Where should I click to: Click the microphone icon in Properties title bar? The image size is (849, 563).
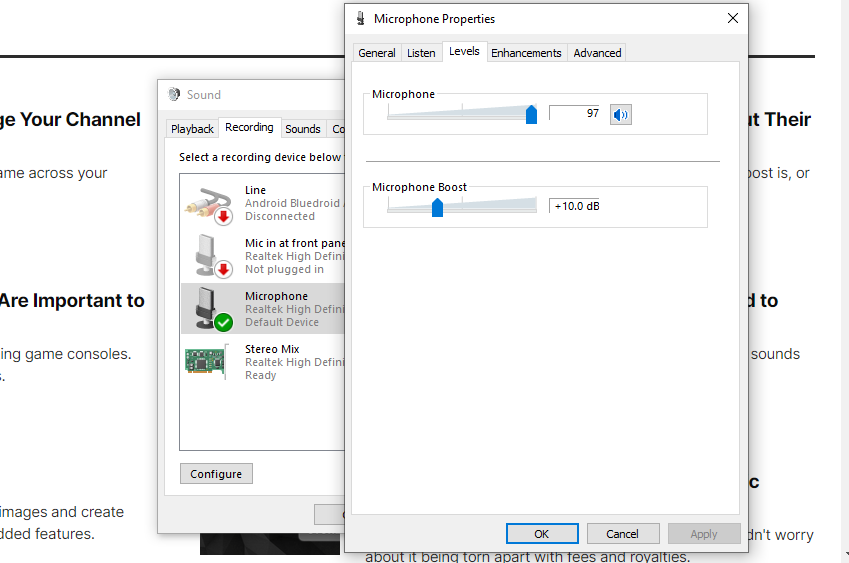(x=361, y=19)
